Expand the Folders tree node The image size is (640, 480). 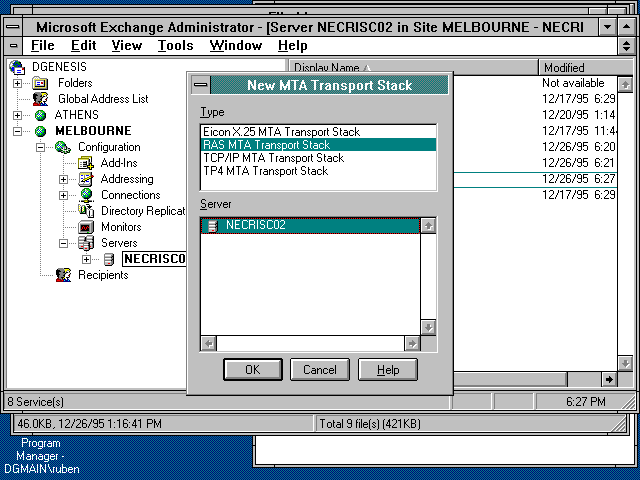(18, 83)
